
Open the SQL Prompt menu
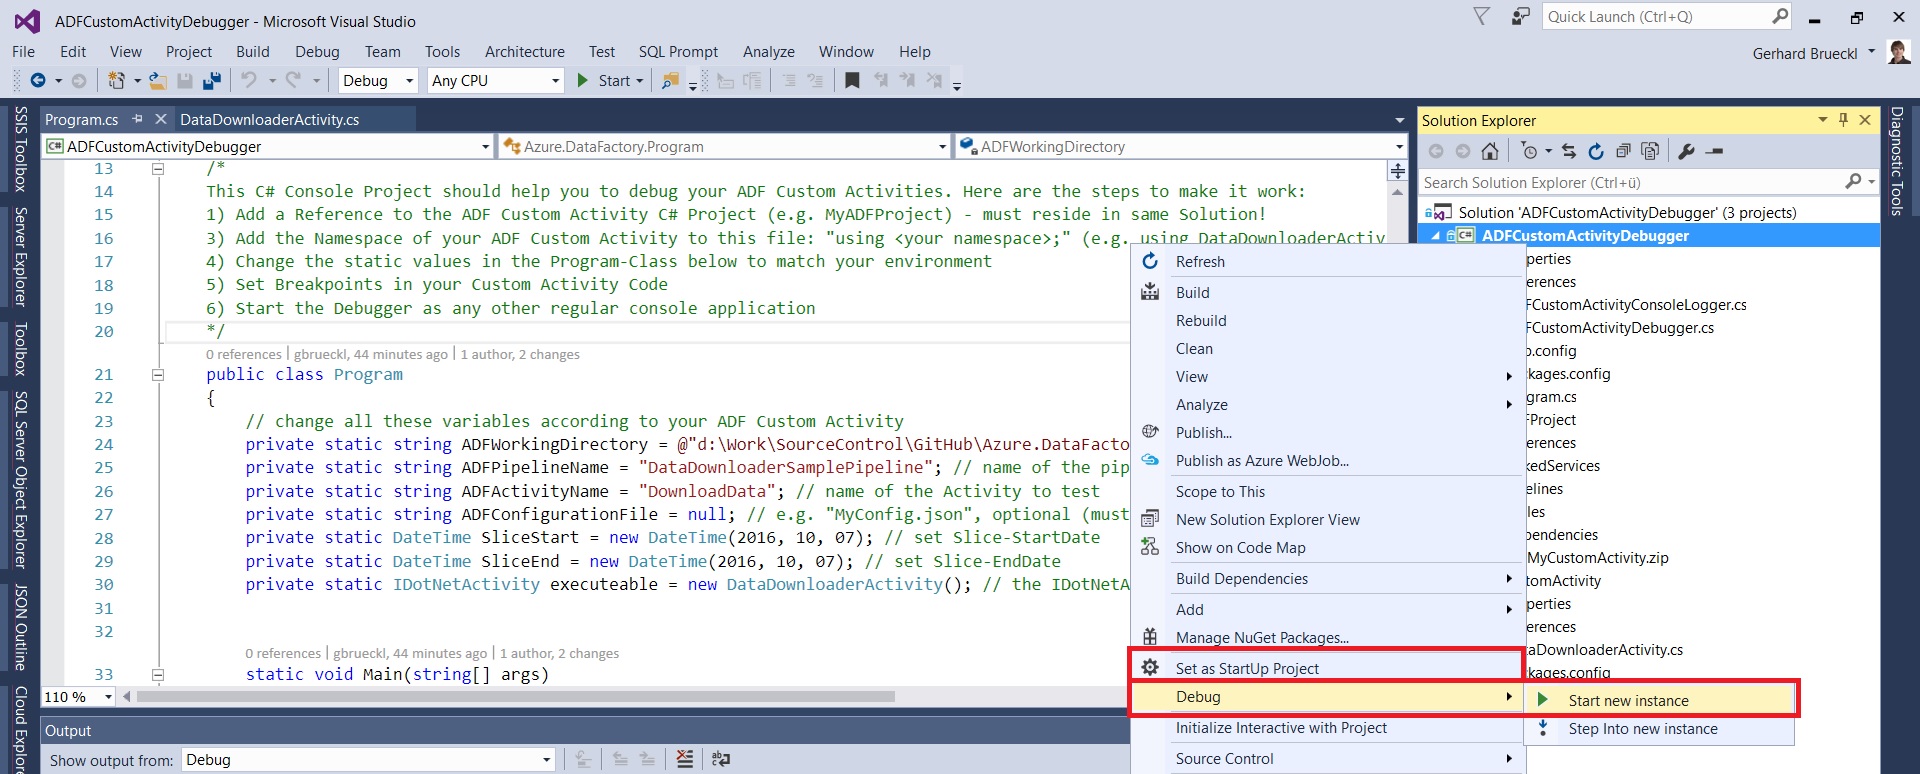coord(678,51)
